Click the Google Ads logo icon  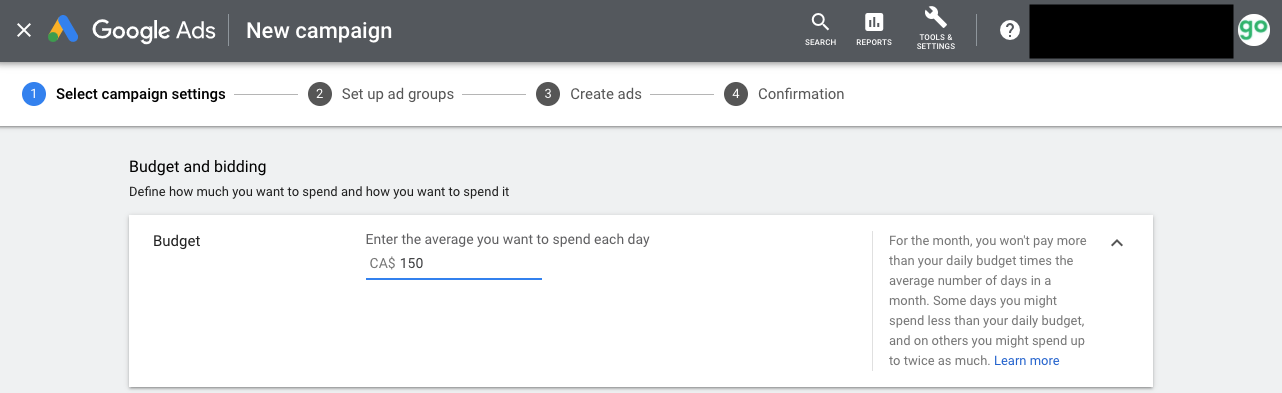point(64,30)
